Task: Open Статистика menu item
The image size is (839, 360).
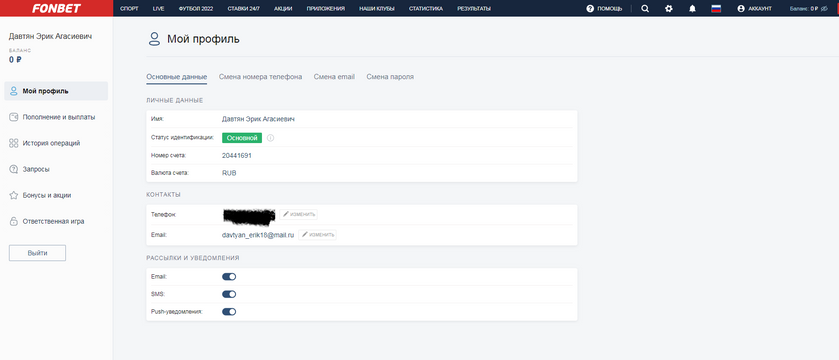Action: 426,9
